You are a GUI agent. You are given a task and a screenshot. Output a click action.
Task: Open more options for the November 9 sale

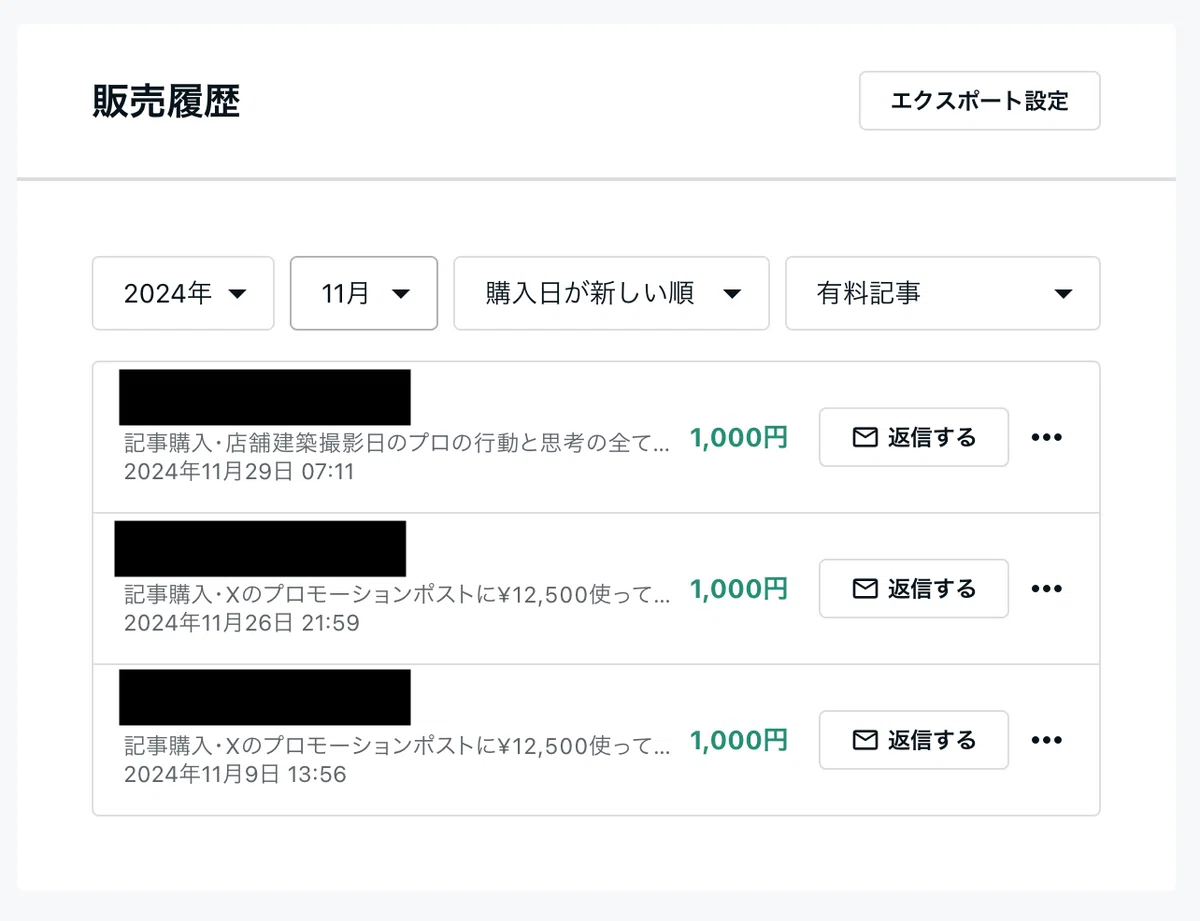1046,740
